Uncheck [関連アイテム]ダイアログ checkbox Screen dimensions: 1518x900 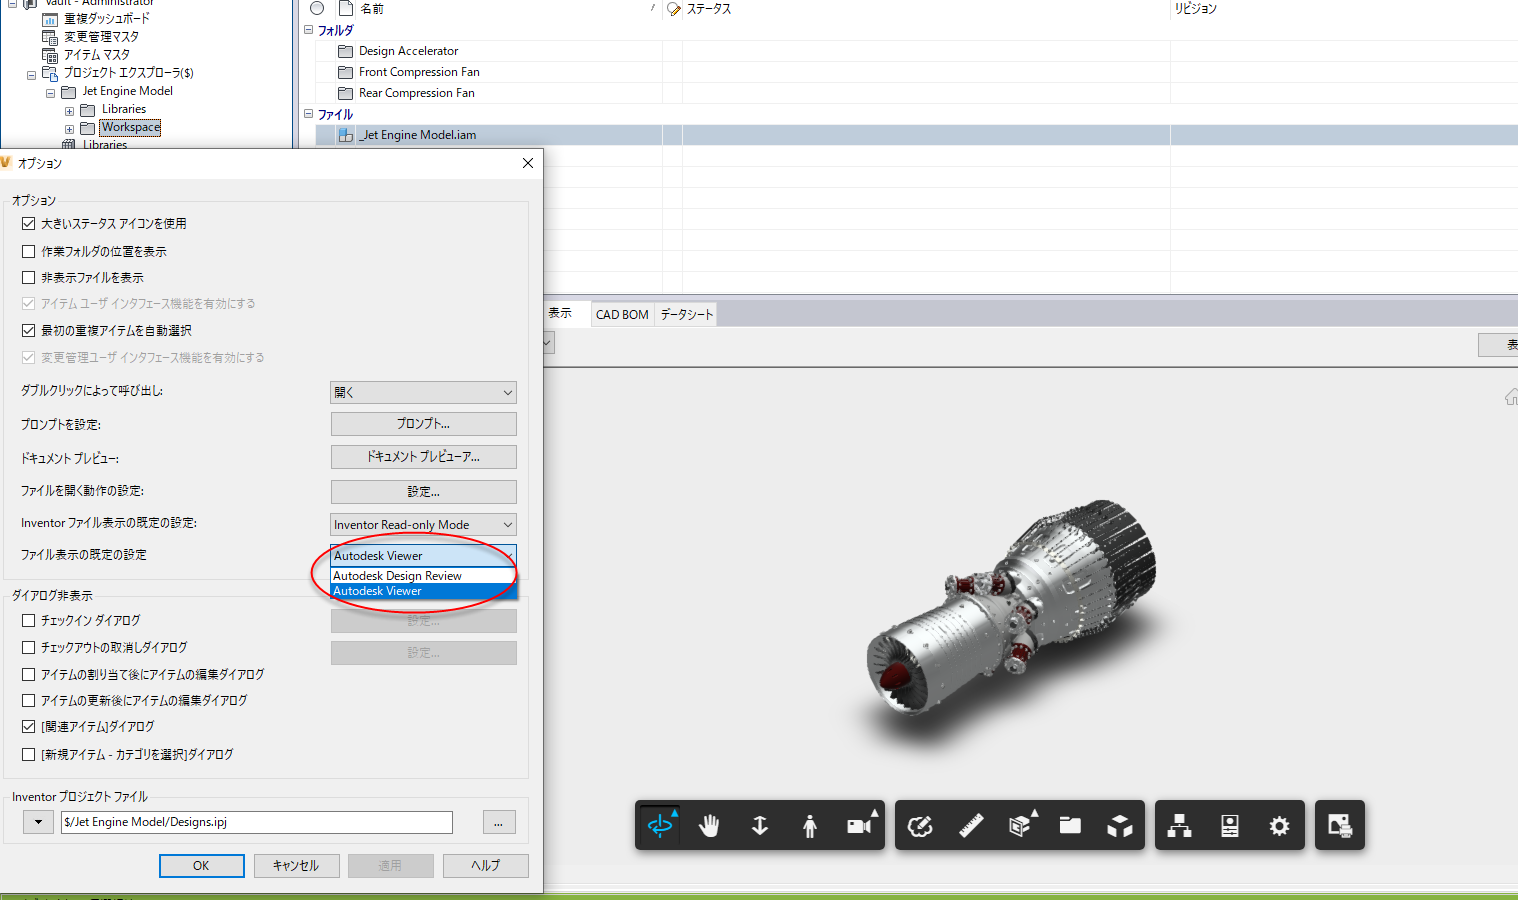(x=29, y=727)
